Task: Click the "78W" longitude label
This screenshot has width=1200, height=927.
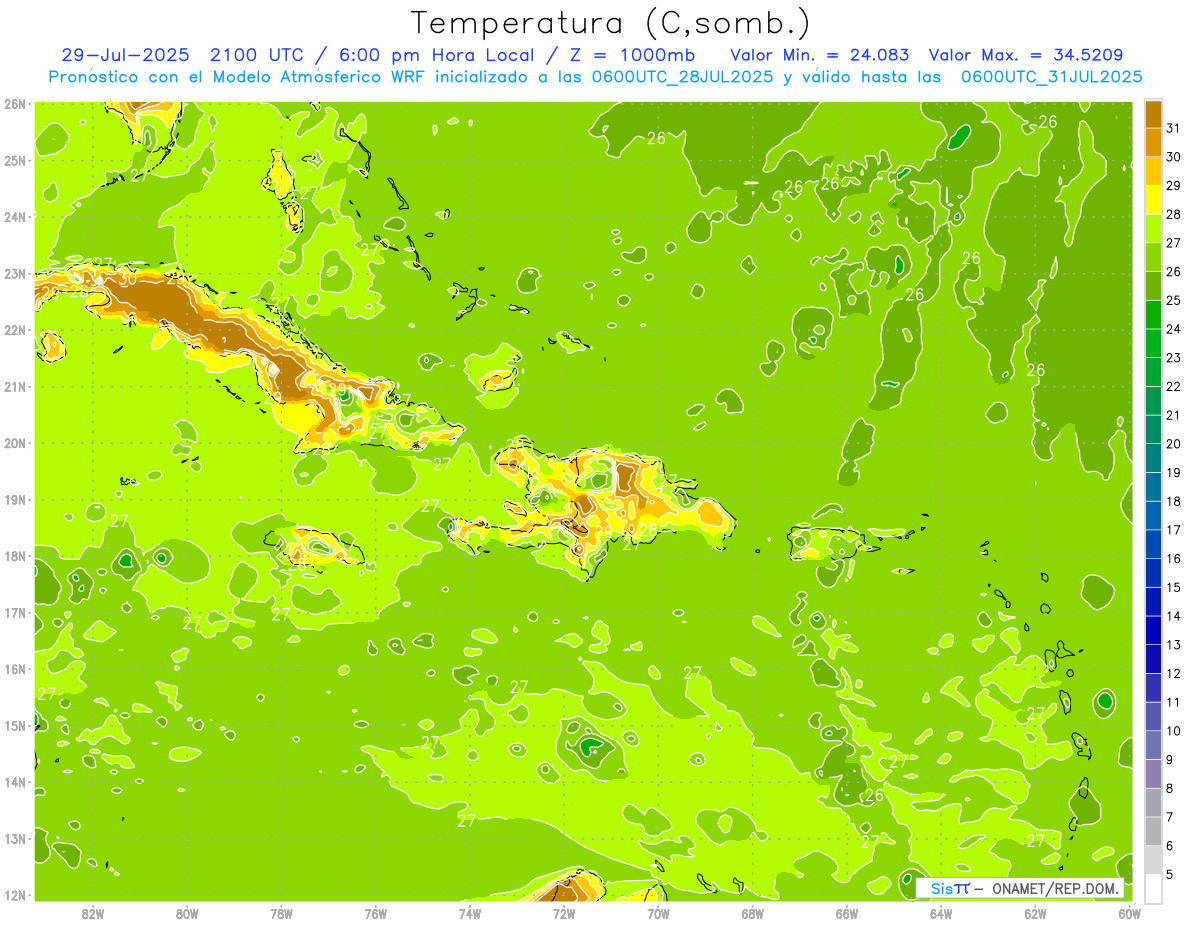Action: click(x=281, y=914)
